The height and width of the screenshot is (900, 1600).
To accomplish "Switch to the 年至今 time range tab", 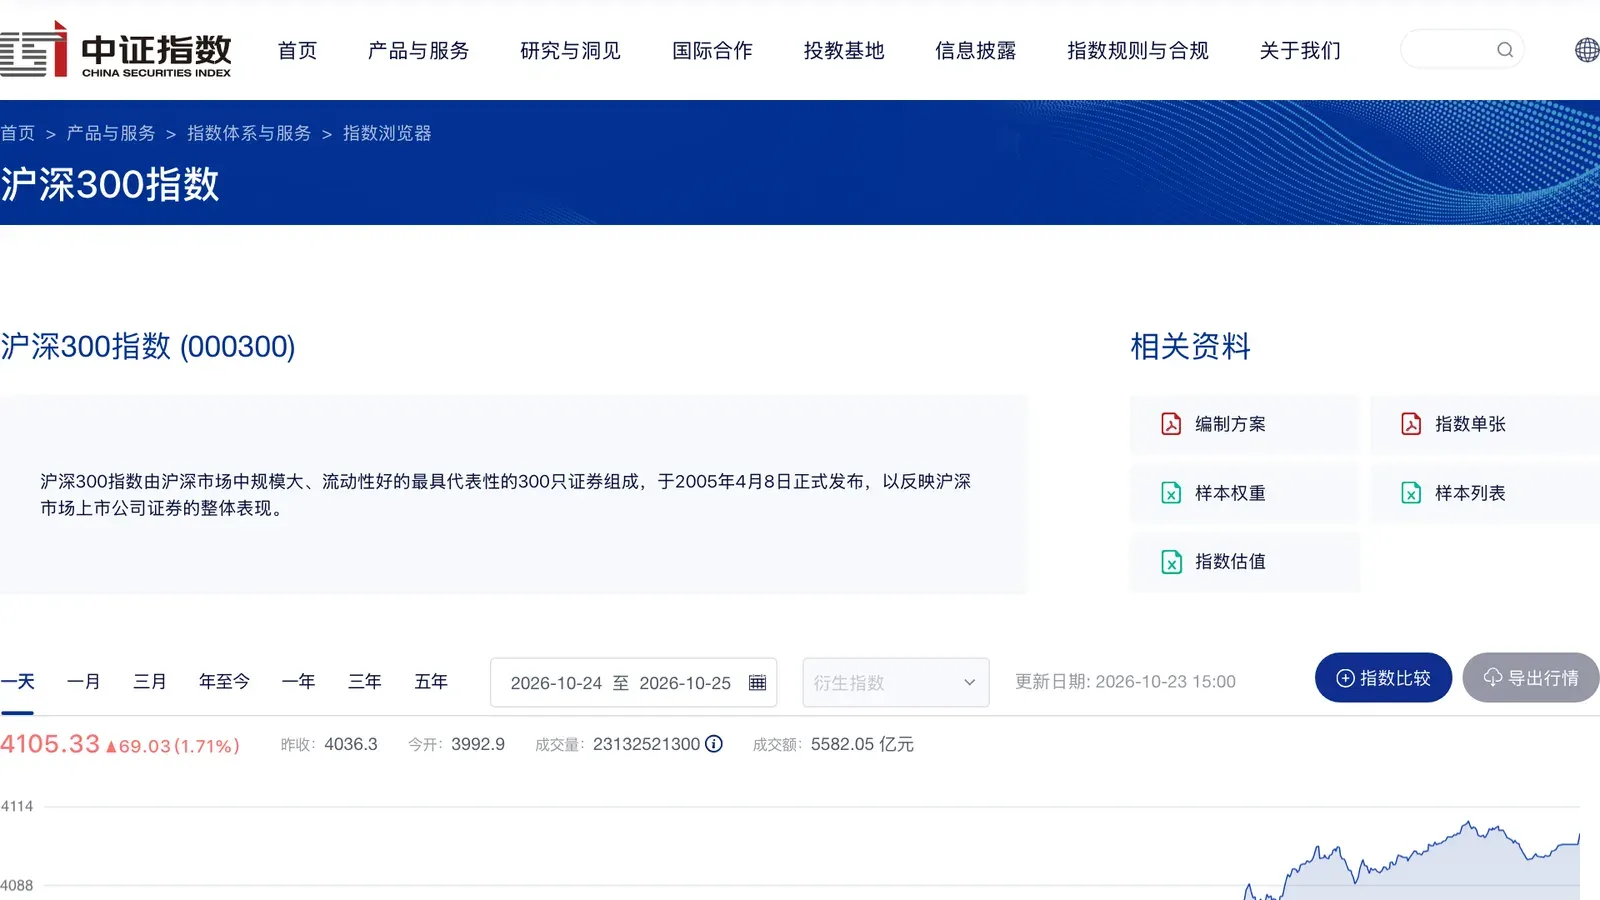I will click(224, 681).
